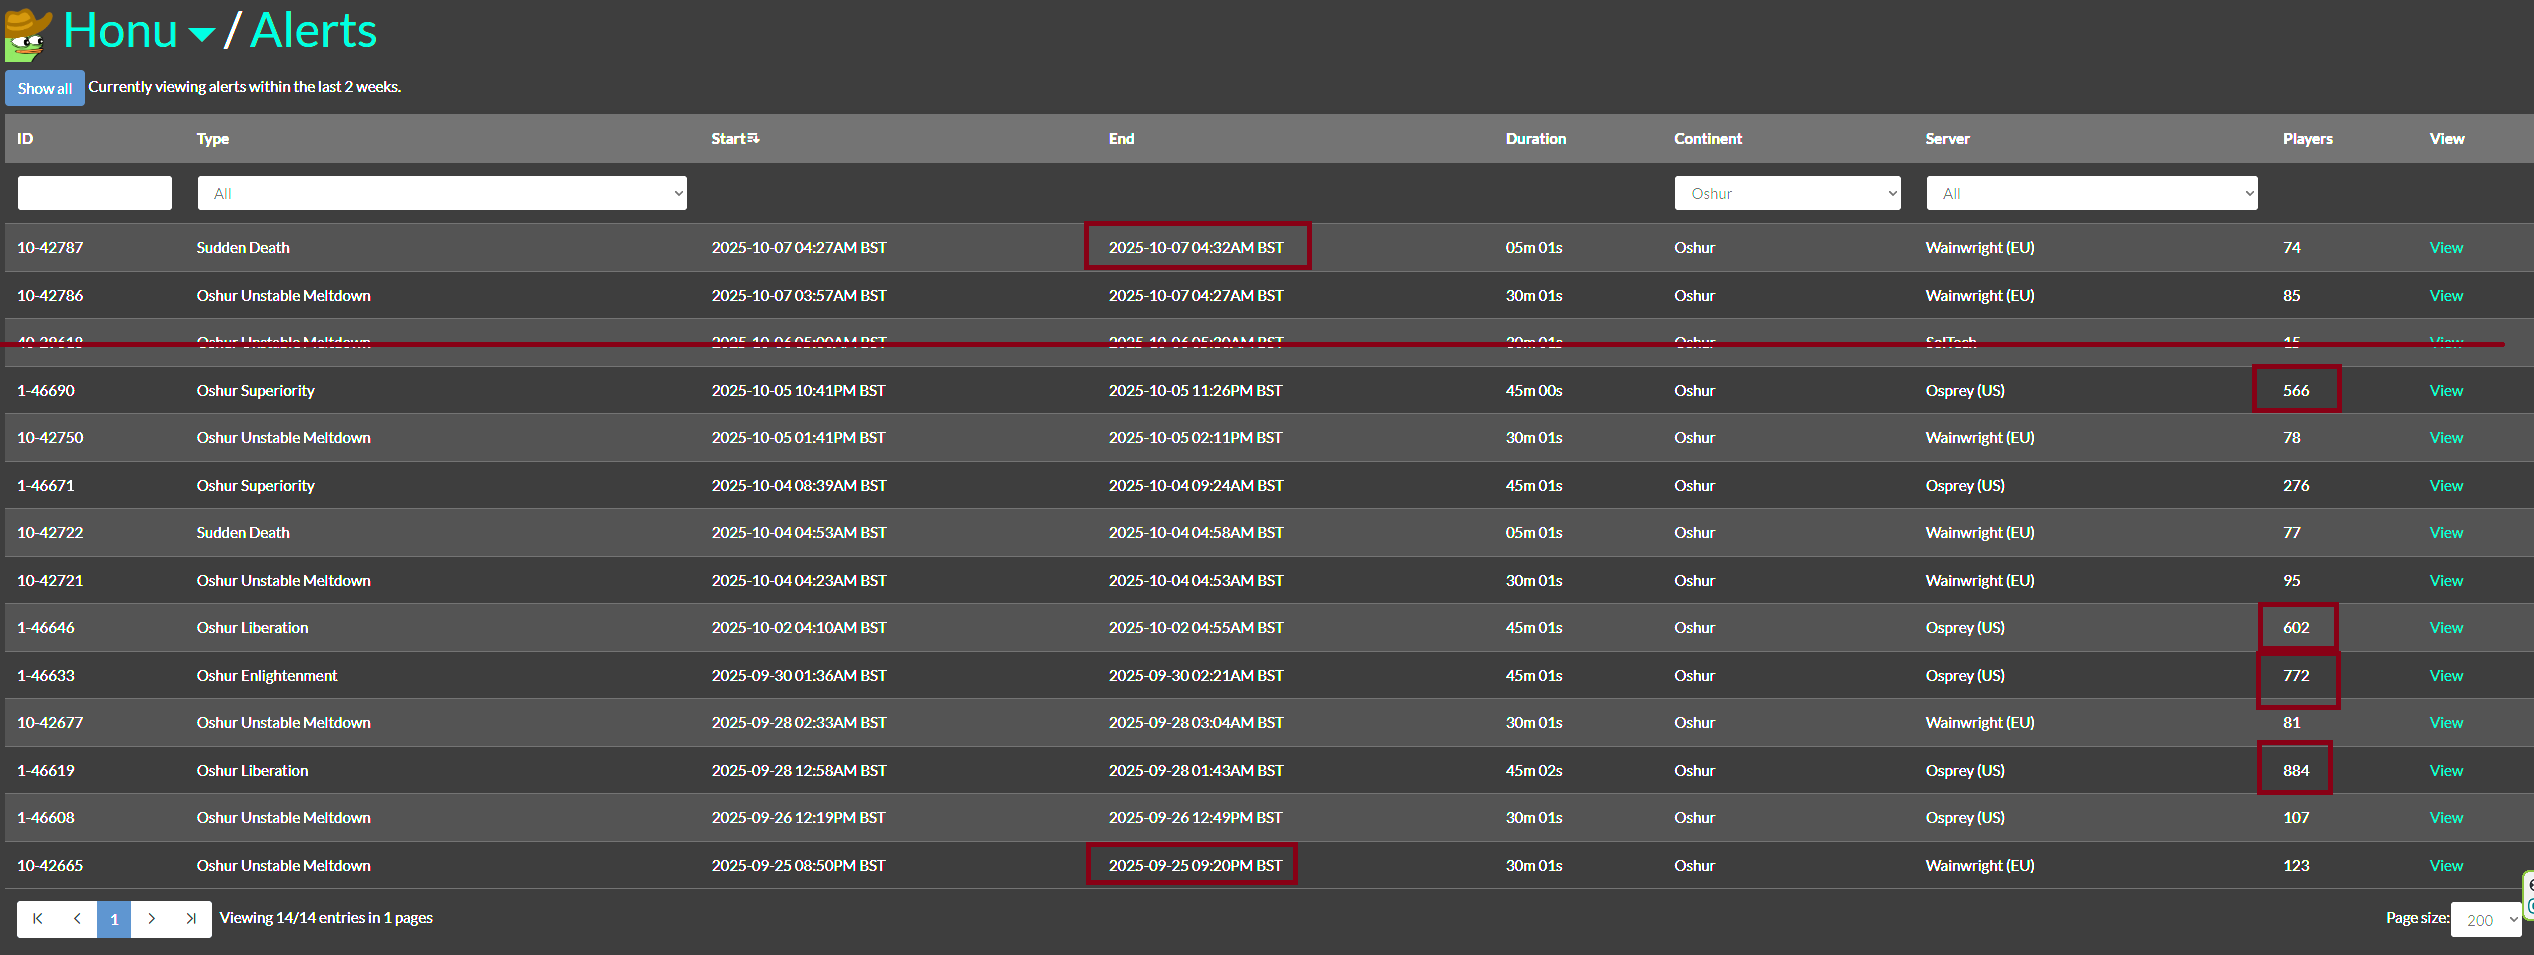2534x955 pixels.
Task: Click Sudden Death in row 10-42722
Action: coord(243,533)
